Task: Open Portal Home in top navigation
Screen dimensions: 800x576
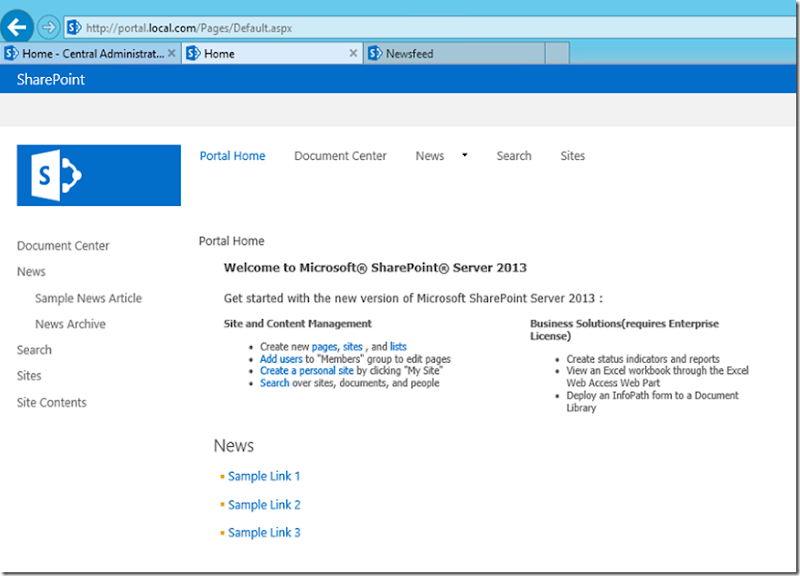Action: click(232, 156)
